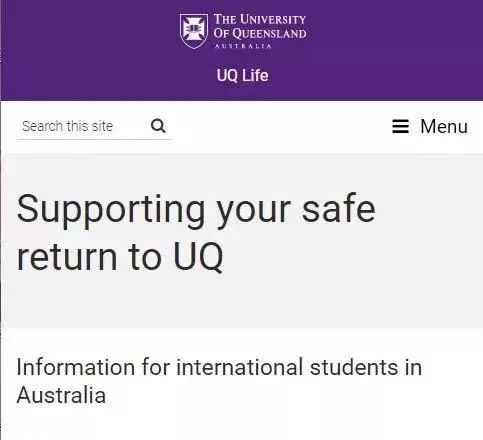Open the UQ Life site title
Viewport: 483px width, 440px height.
[x=242, y=75]
